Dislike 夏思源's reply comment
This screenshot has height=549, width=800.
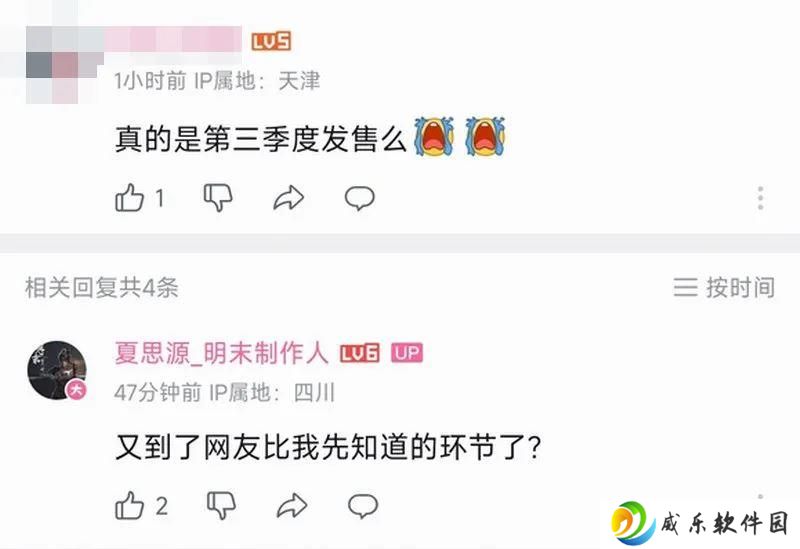221,506
